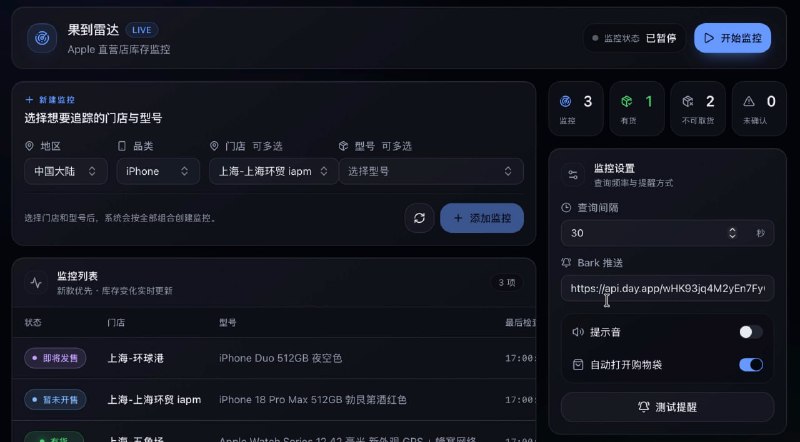Screen dimensions: 800x442
Task: Expand the 门店 dropdown 上海-上海环贸 iapm
Action: pos(273,171)
